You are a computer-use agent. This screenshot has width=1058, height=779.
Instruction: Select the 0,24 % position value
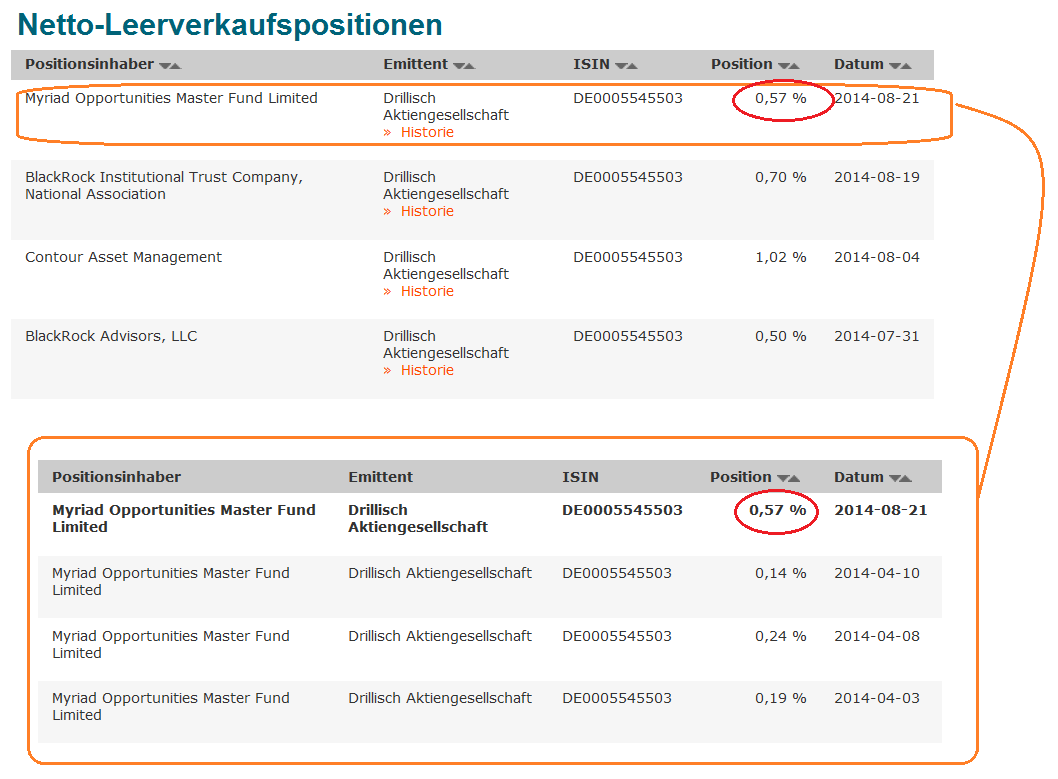pos(781,636)
